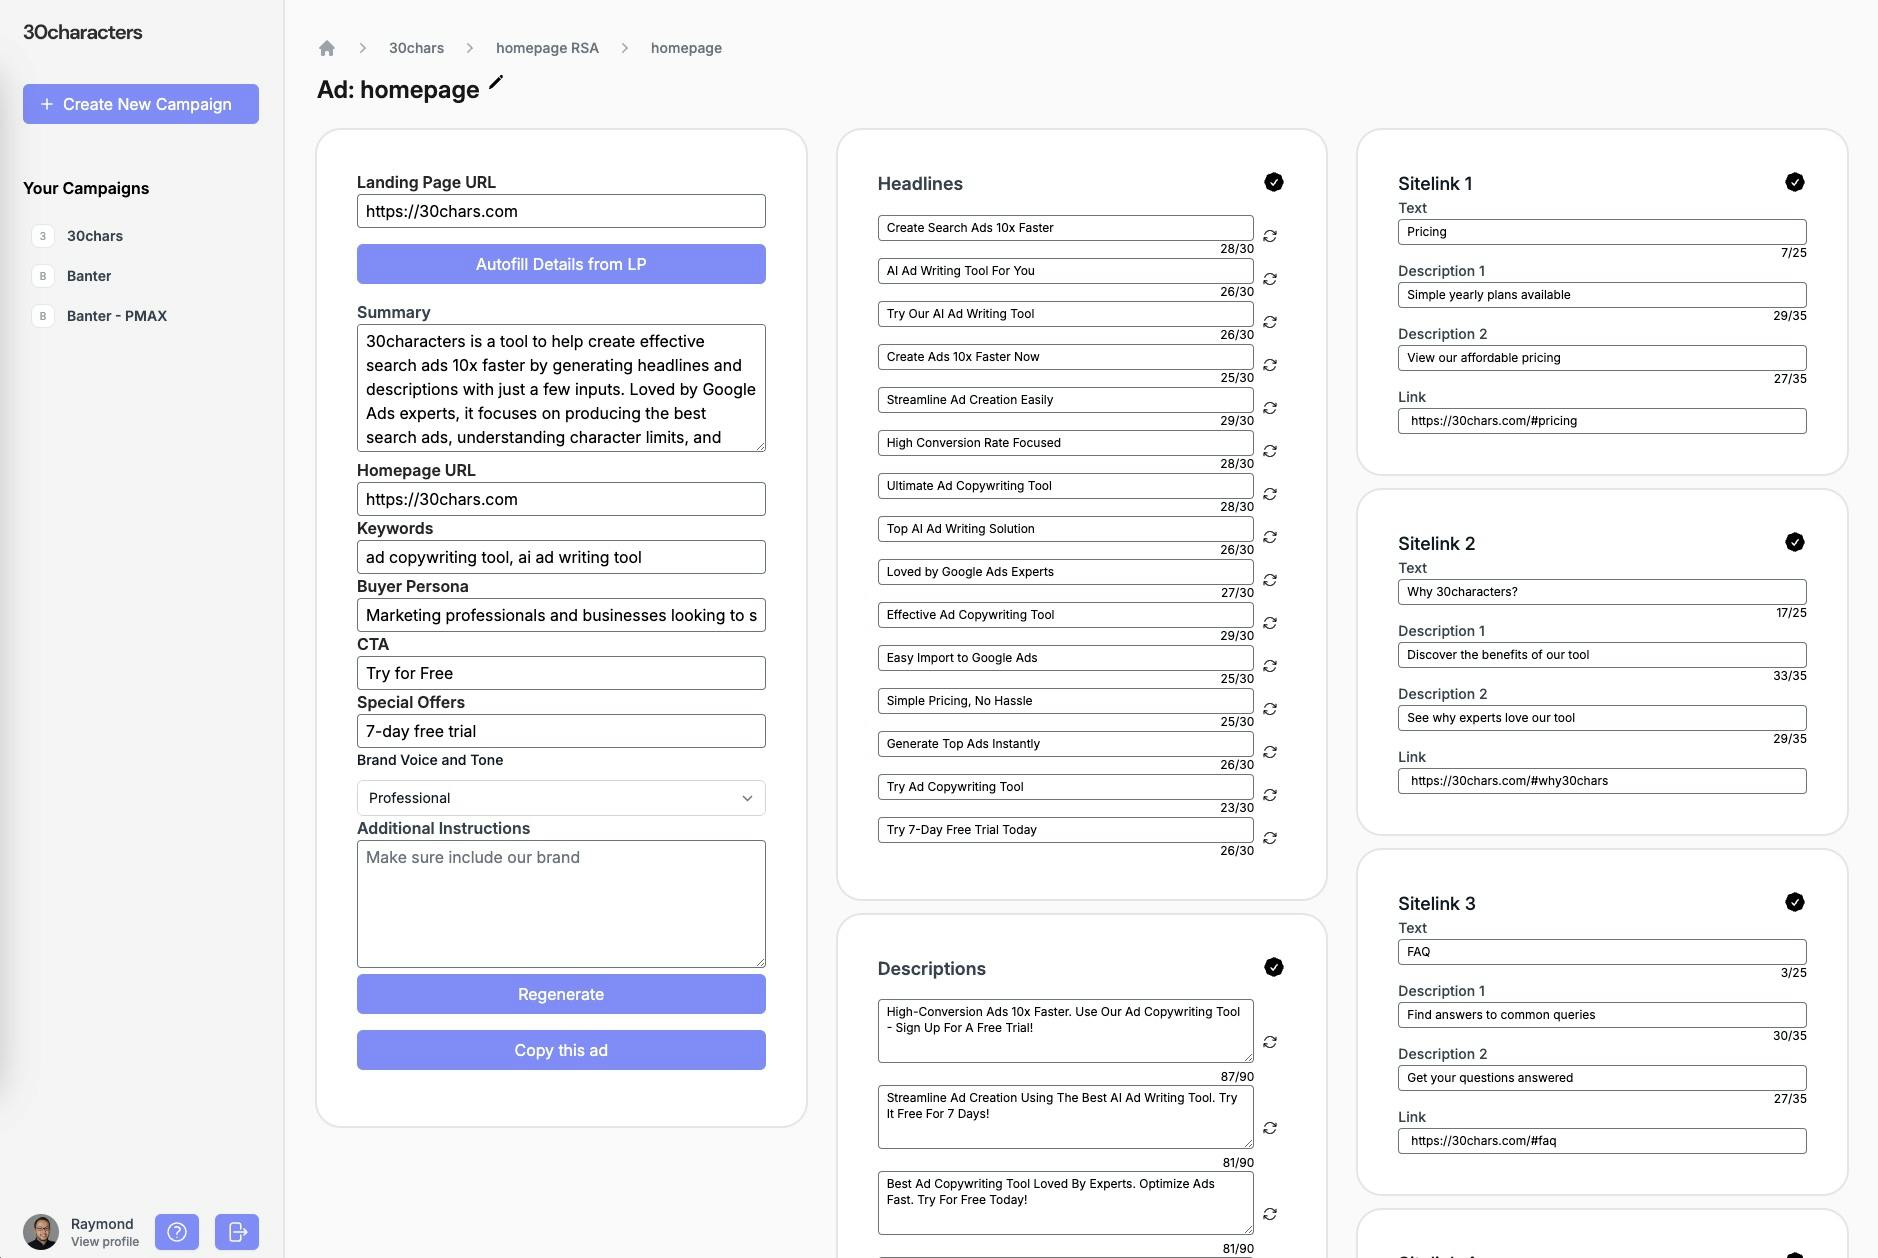The height and width of the screenshot is (1258, 1878).
Task: Open the Banter - PMAX campaign
Action: tap(117, 316)
